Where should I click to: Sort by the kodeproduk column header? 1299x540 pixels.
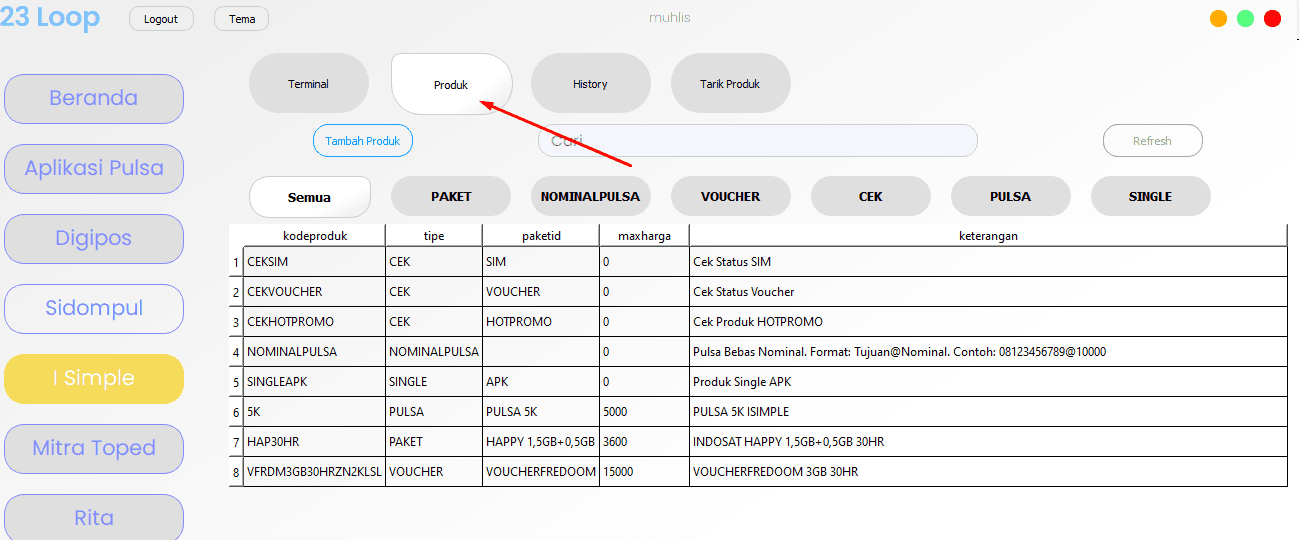314,235
